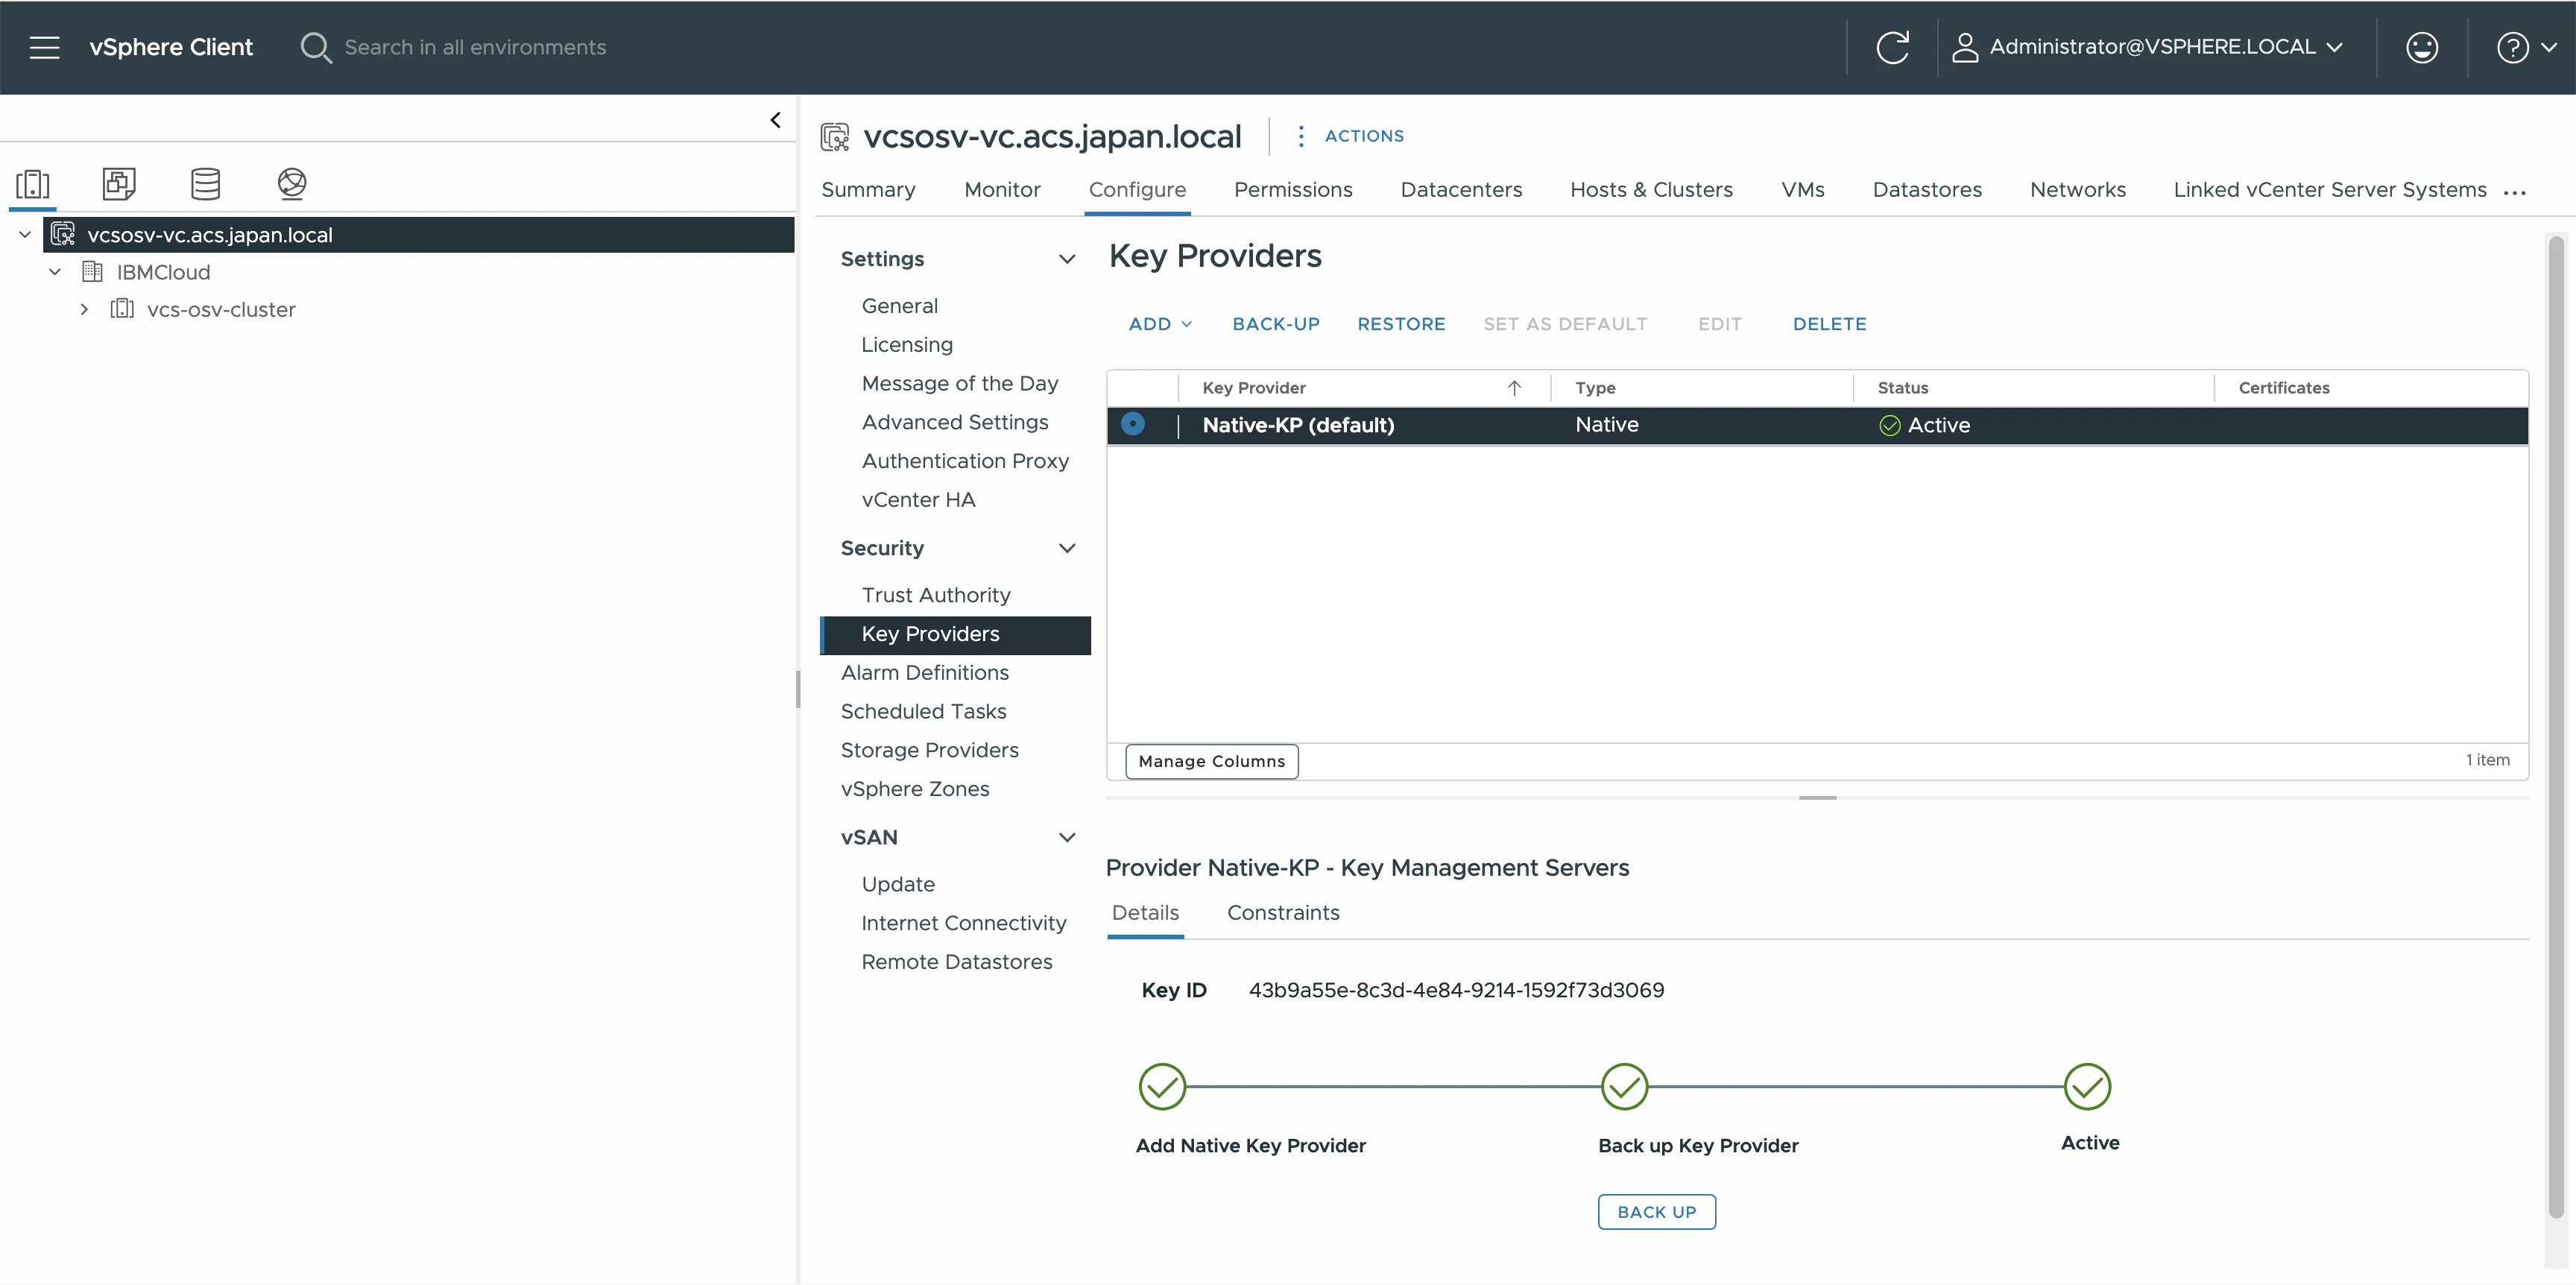Switch to VMs and Templates inventory view

119,183
